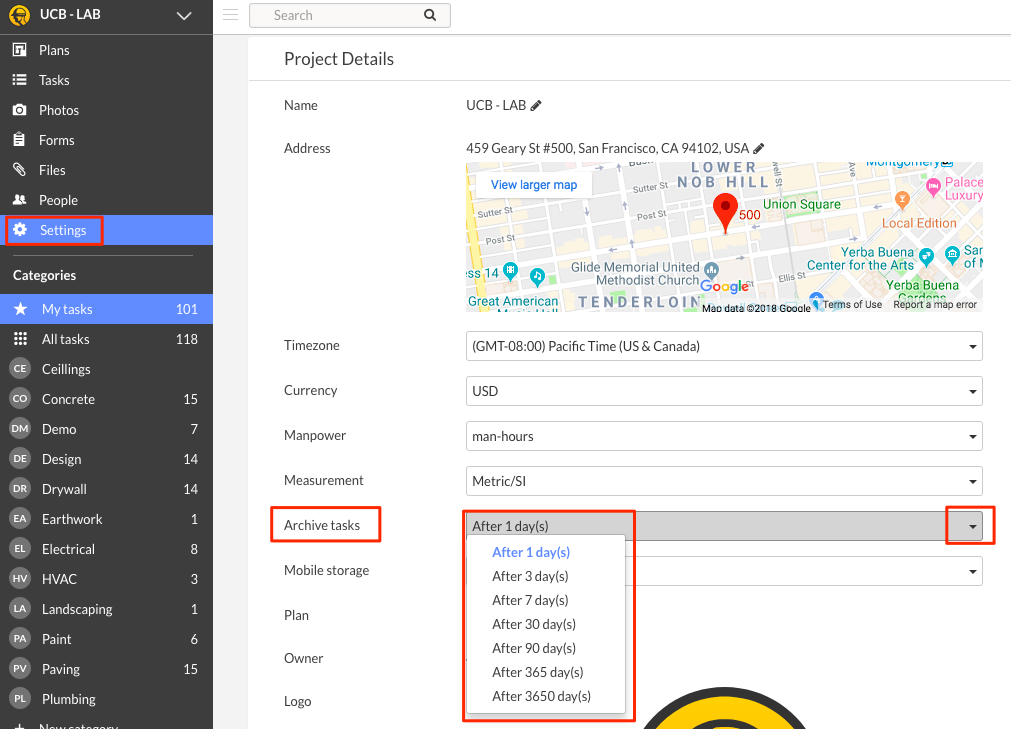Click the Archive tasks dropdown arrow
Image resolution: width=1011 pixels, height=729 pixels.
(x=972, y=527)
